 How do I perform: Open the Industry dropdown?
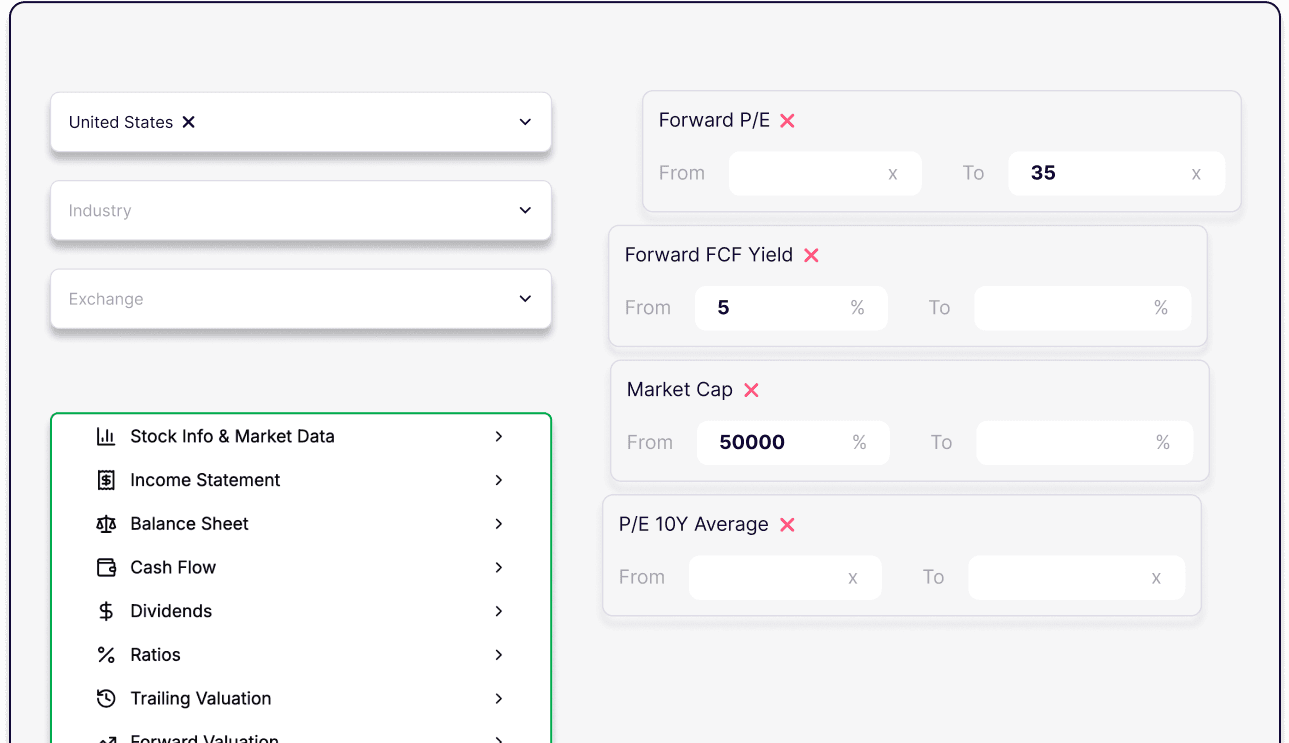click(301, 210)
